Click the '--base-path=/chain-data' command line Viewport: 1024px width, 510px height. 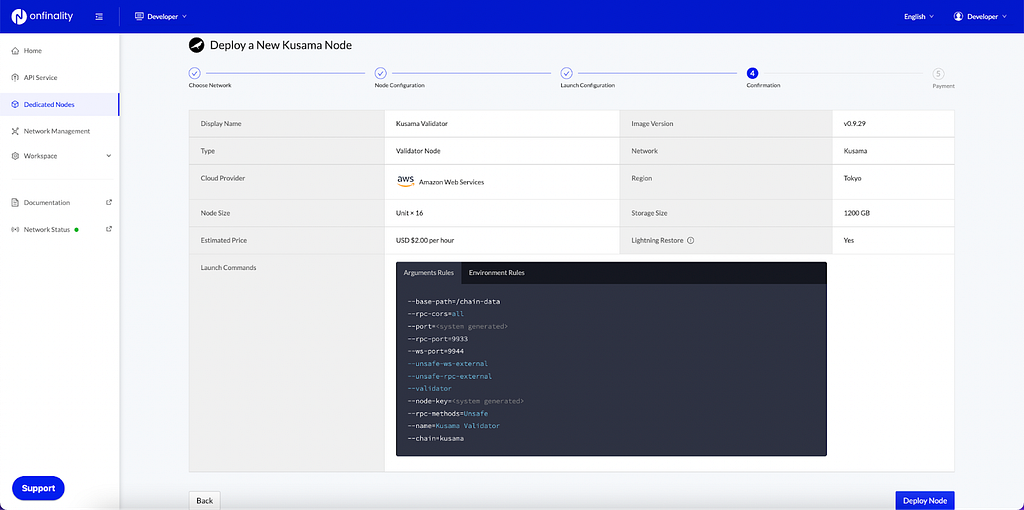tap(453, 301)
